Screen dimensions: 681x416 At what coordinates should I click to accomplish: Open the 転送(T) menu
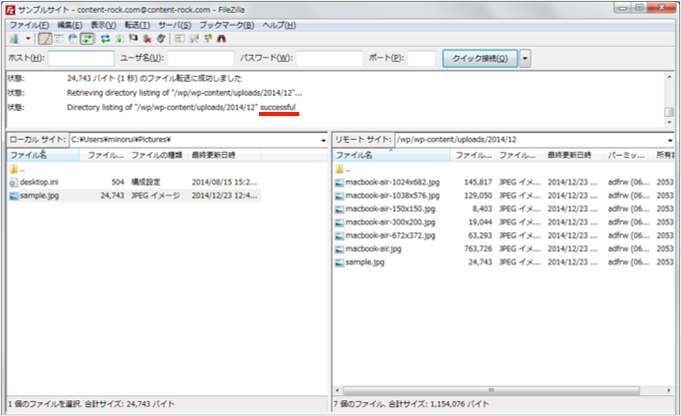pyautogui.click(x=137, y=25)
